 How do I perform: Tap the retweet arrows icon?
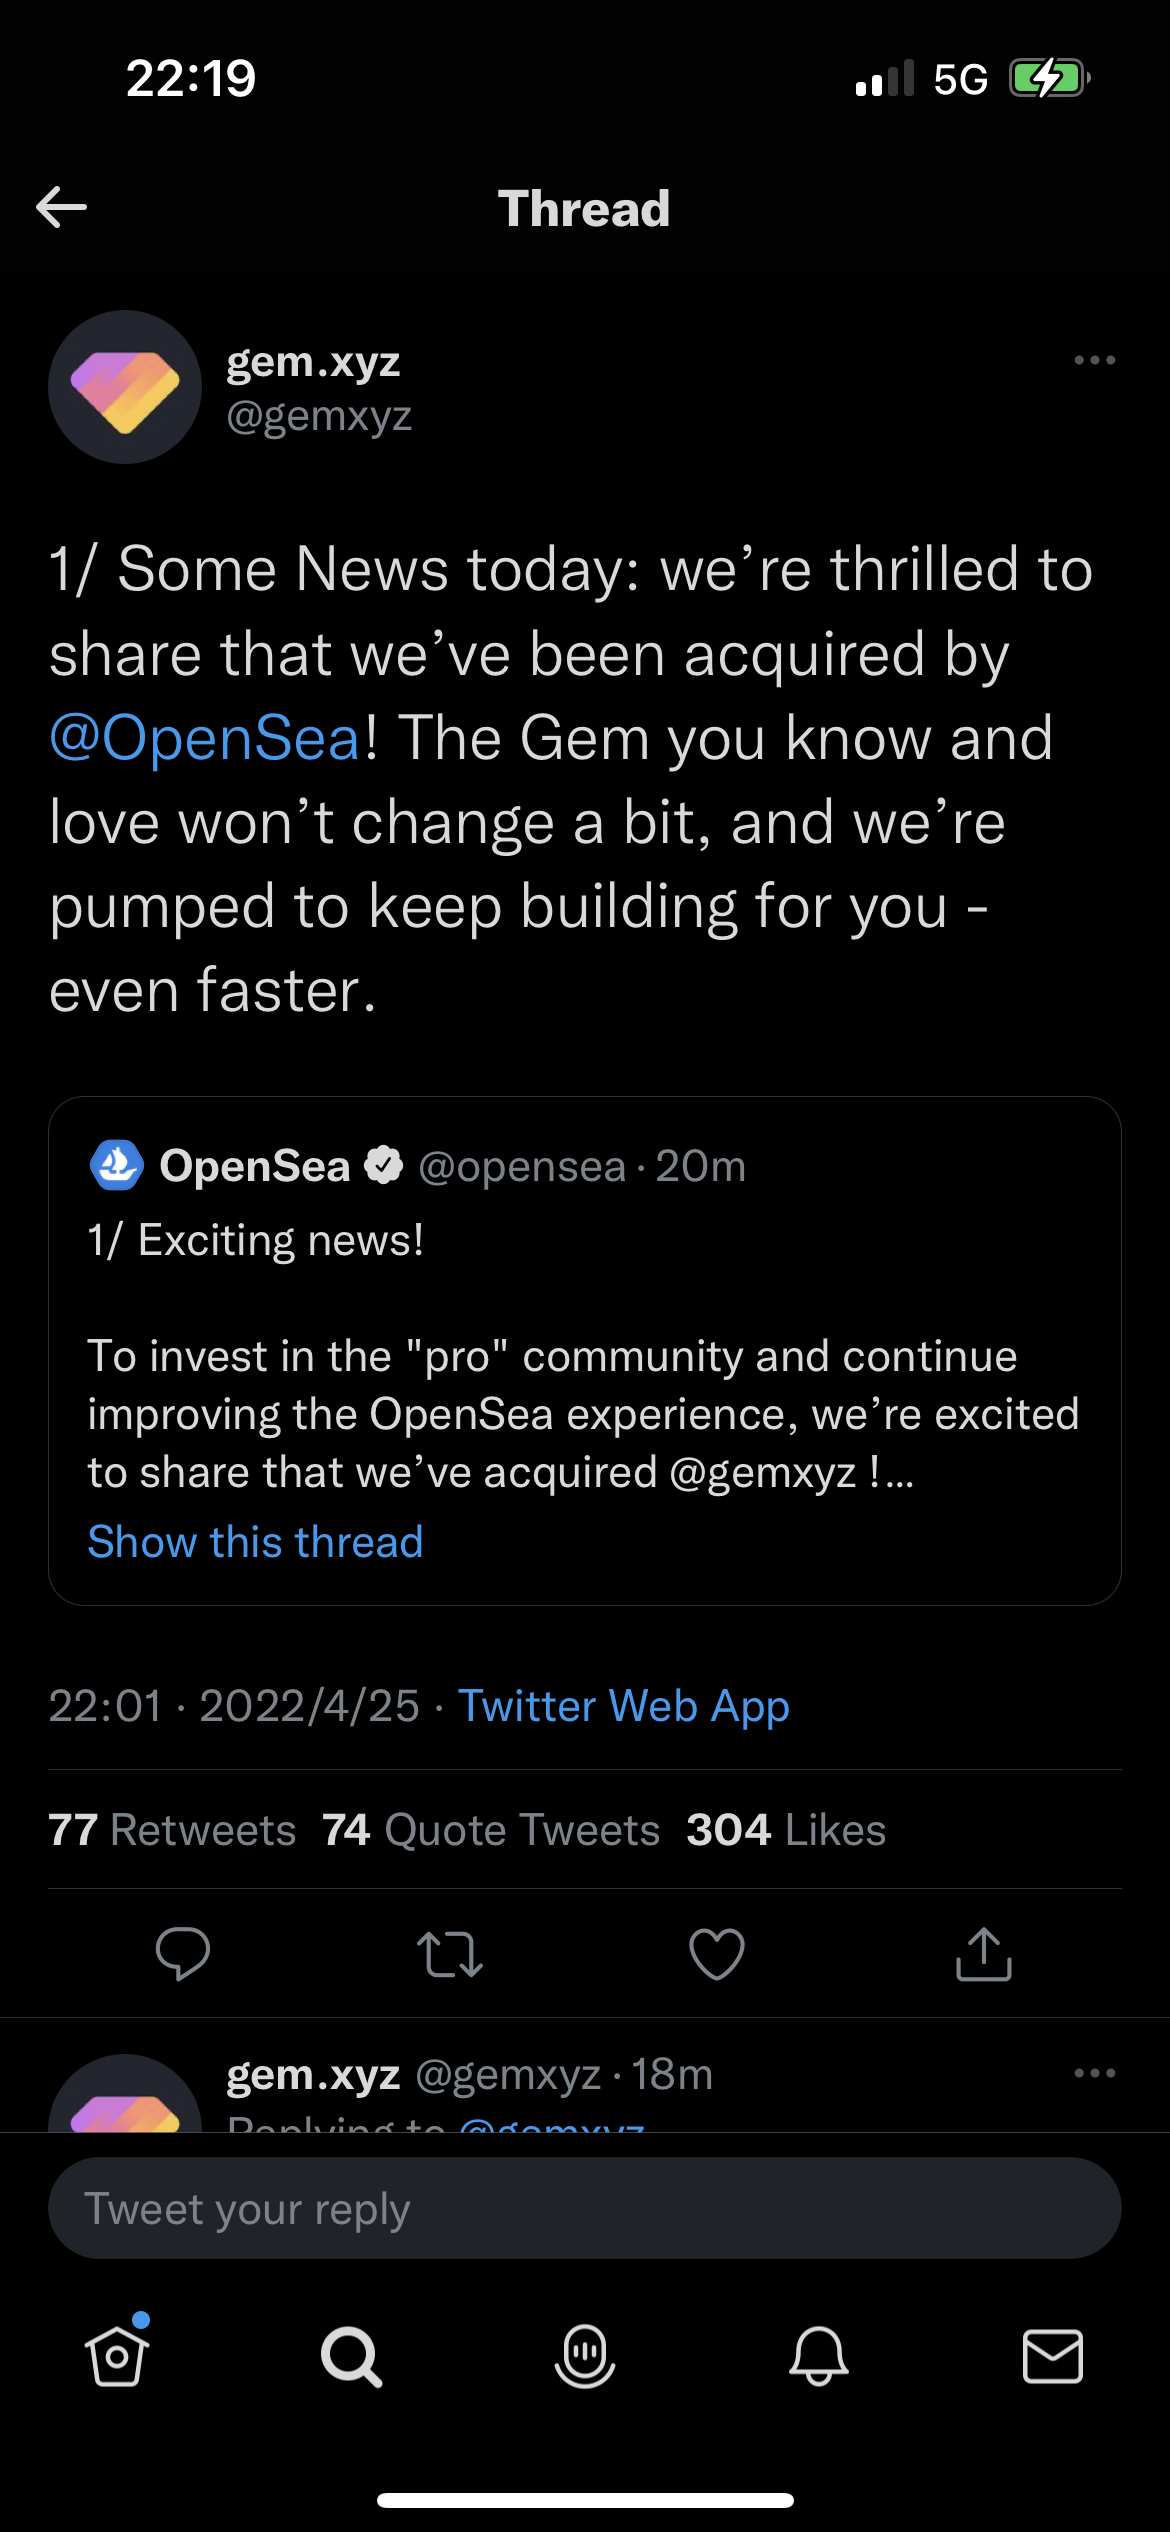coord(450,1954)
